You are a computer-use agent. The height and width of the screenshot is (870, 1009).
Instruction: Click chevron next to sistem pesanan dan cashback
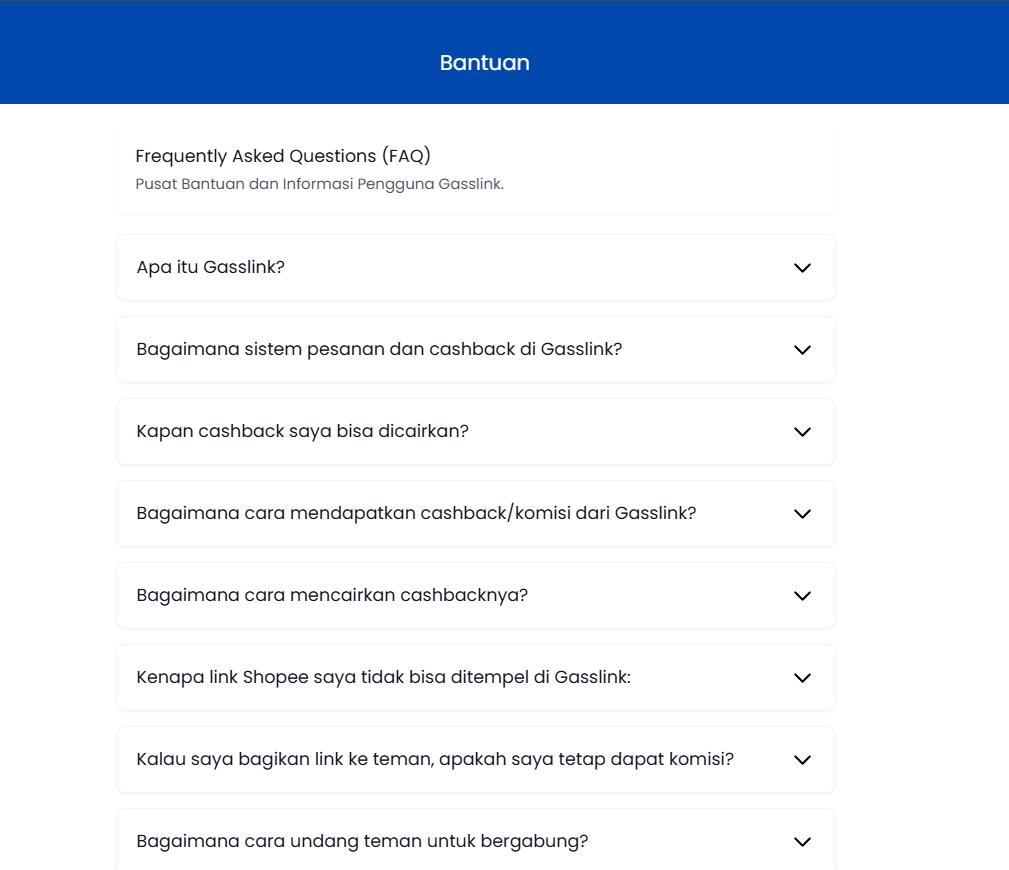click(x=801, y=350)
